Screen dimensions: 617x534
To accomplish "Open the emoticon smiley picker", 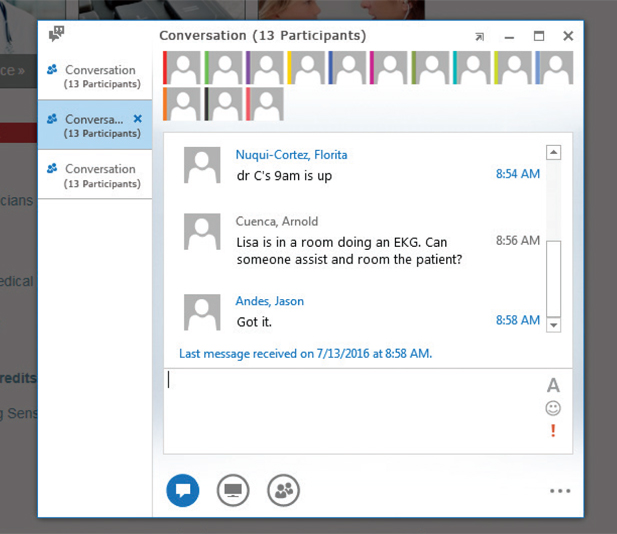I will 552,408.
